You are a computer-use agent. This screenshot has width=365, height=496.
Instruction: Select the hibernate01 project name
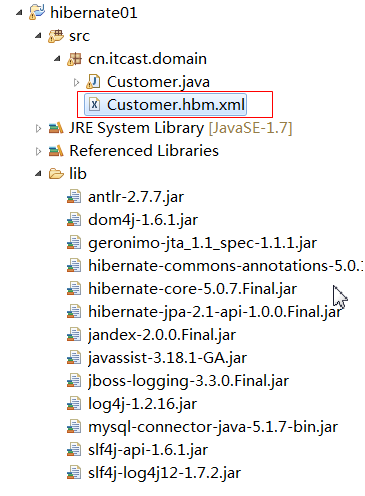[94, 13]
